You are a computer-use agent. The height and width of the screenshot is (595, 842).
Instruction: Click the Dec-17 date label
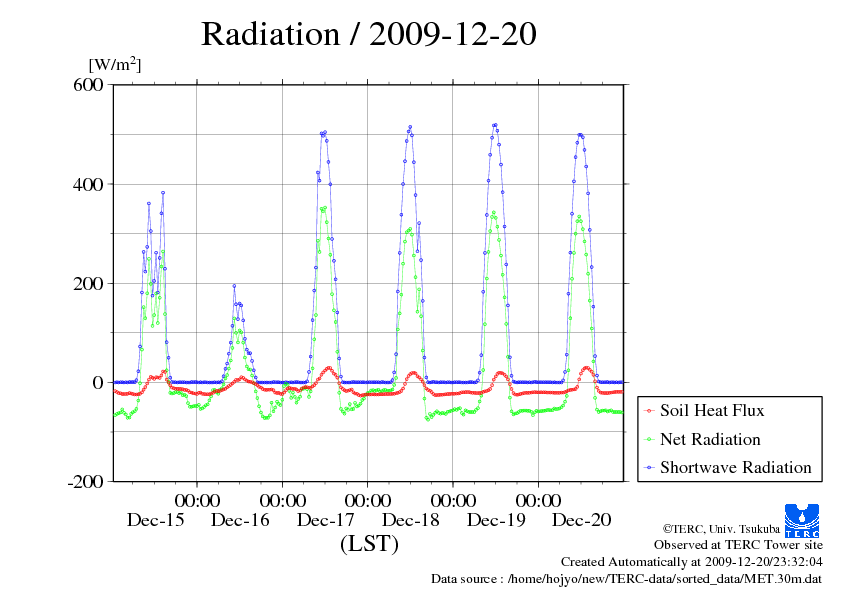pyautogui.click(x=325, y=520)
